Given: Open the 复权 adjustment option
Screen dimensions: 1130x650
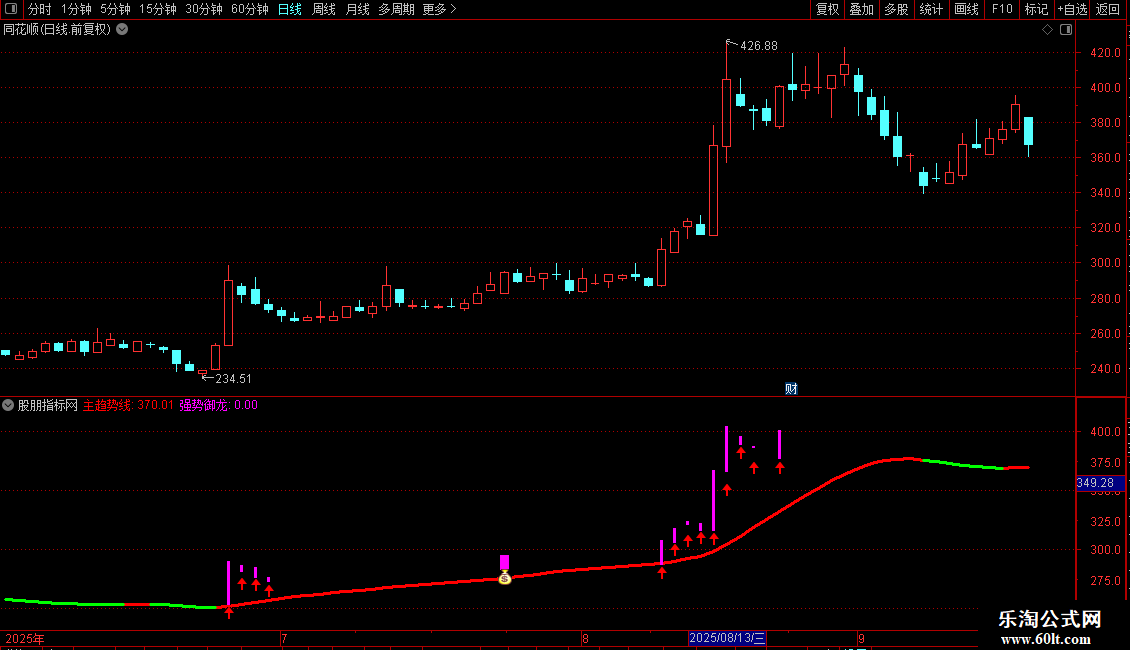Looking at the screenshot, I should coord(827,9).
